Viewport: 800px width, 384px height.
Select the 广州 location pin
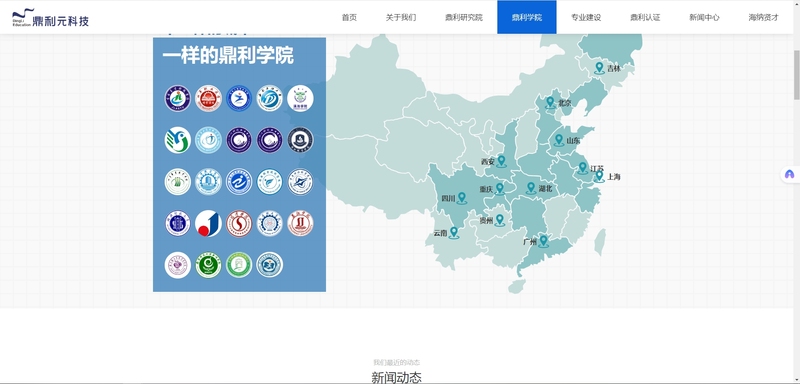(x=543, y=242)
